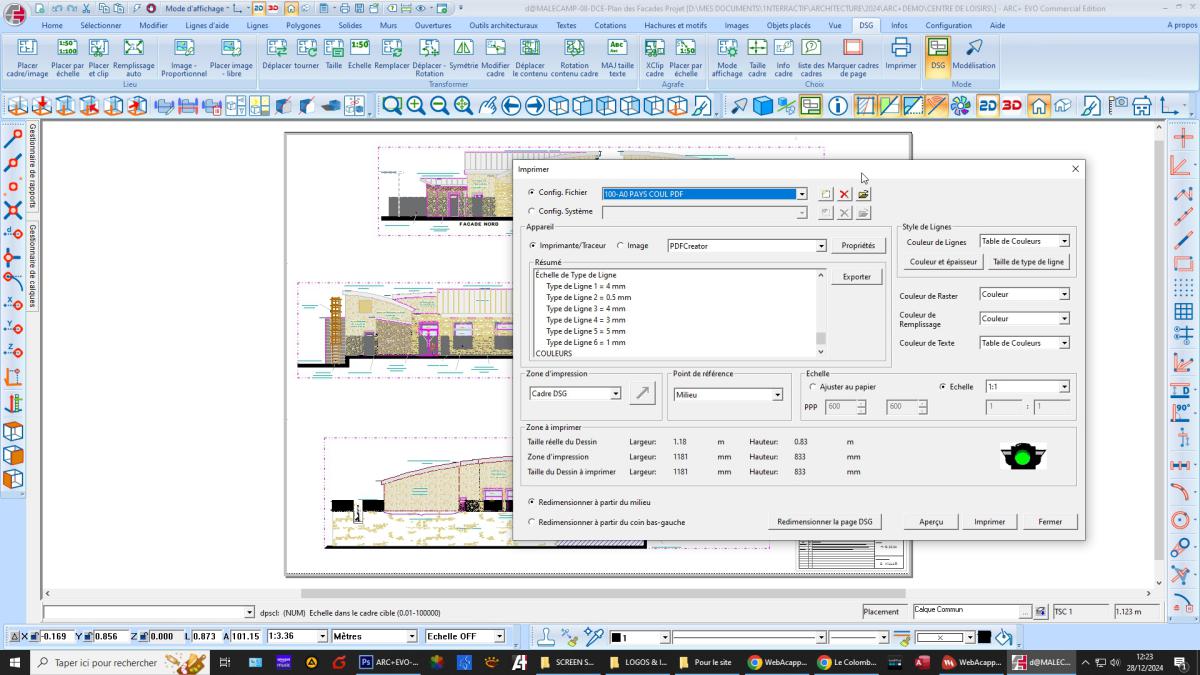Viewport: 1200px width, 675px height.
Task: Click the Marquer cadres de page icon
Action: (852, 48)
